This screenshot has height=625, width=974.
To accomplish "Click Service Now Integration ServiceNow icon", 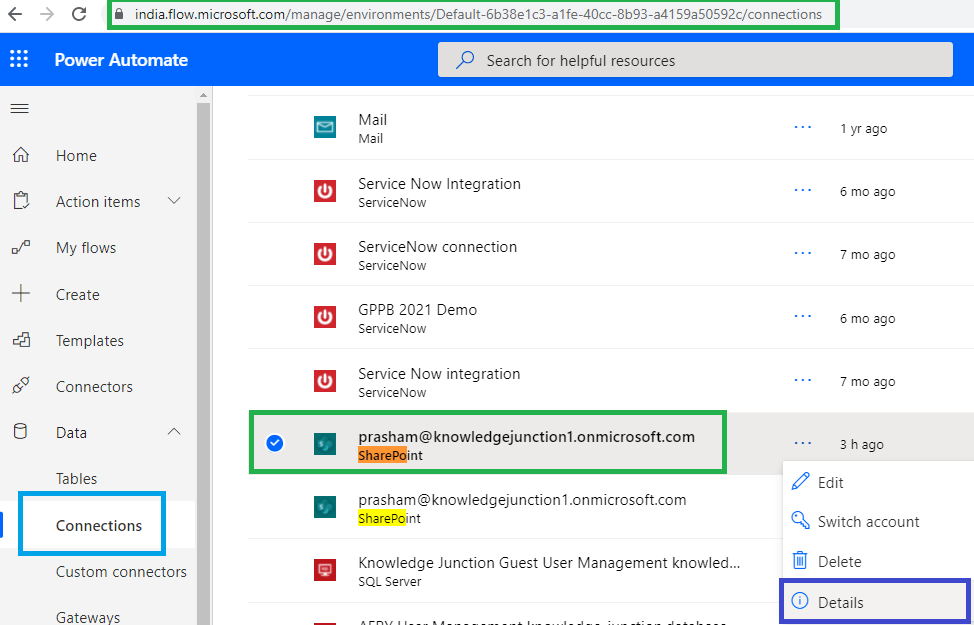I will click(x=325, y=191).
